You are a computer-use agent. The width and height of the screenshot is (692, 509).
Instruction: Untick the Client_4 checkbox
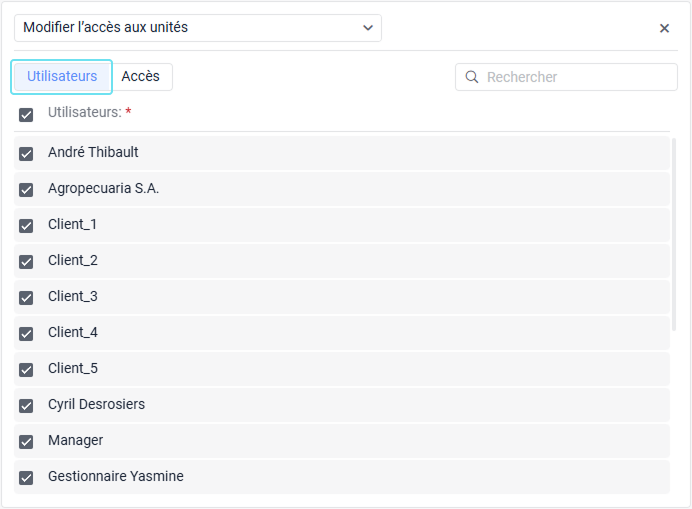click(26, 334)
